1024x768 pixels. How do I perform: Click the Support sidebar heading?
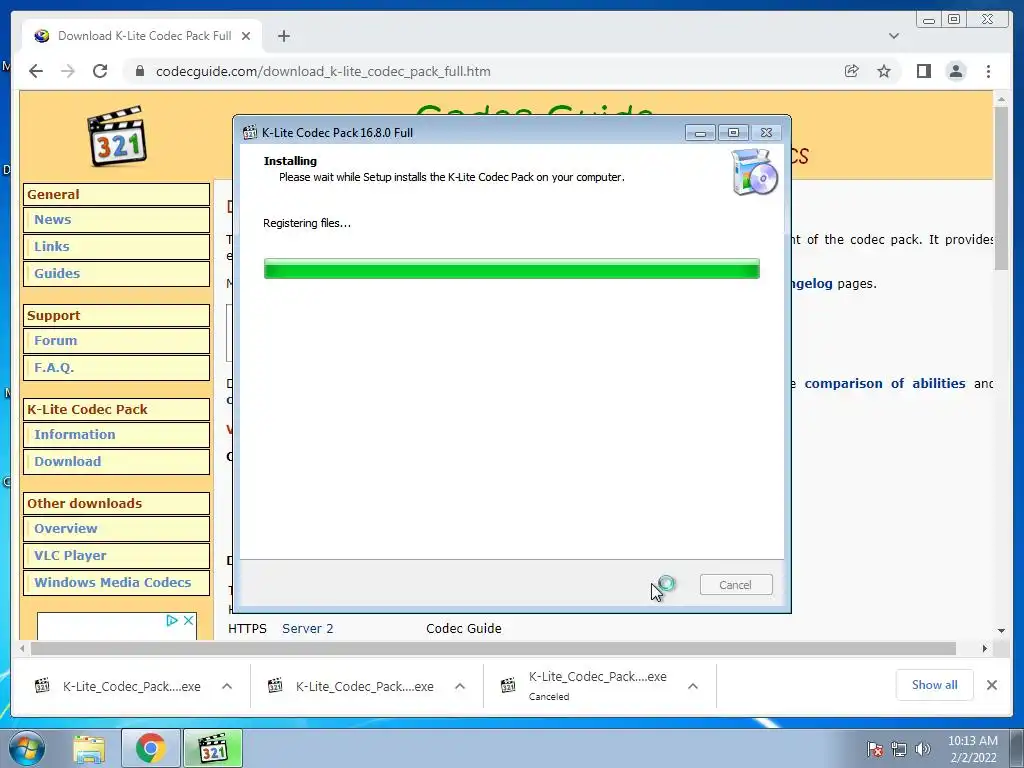click(x=116, y=315)
